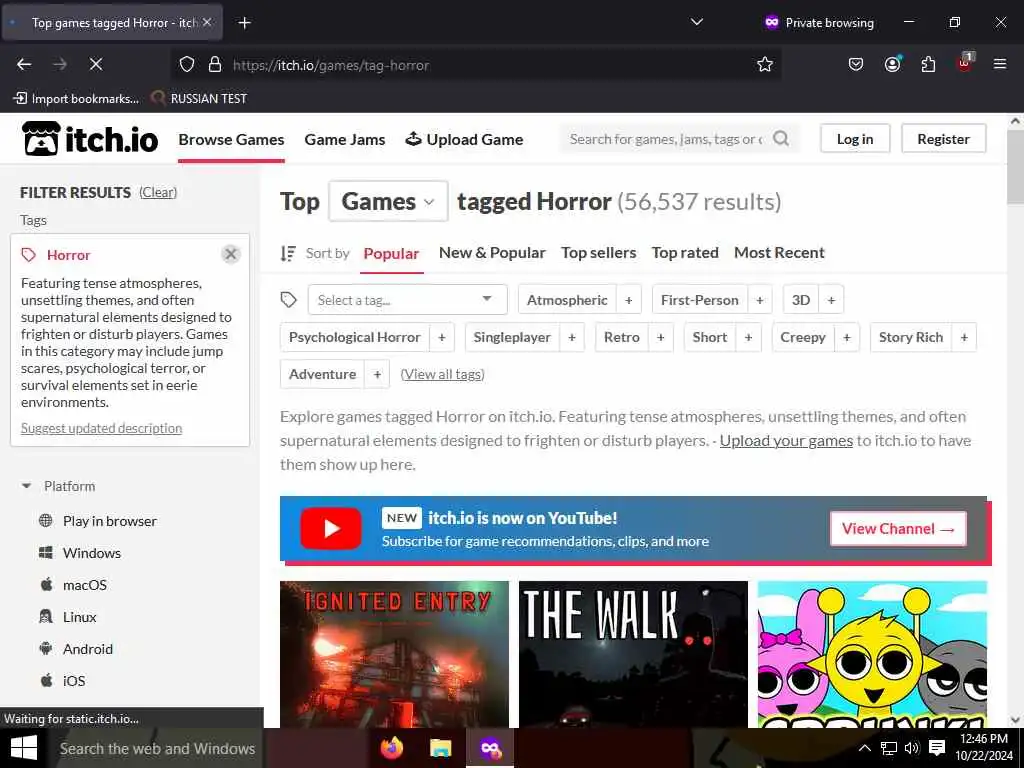The height and width of the screenshot is (768, 1024).
Task: Open View all tags link
Action: (x=442, y=374)
